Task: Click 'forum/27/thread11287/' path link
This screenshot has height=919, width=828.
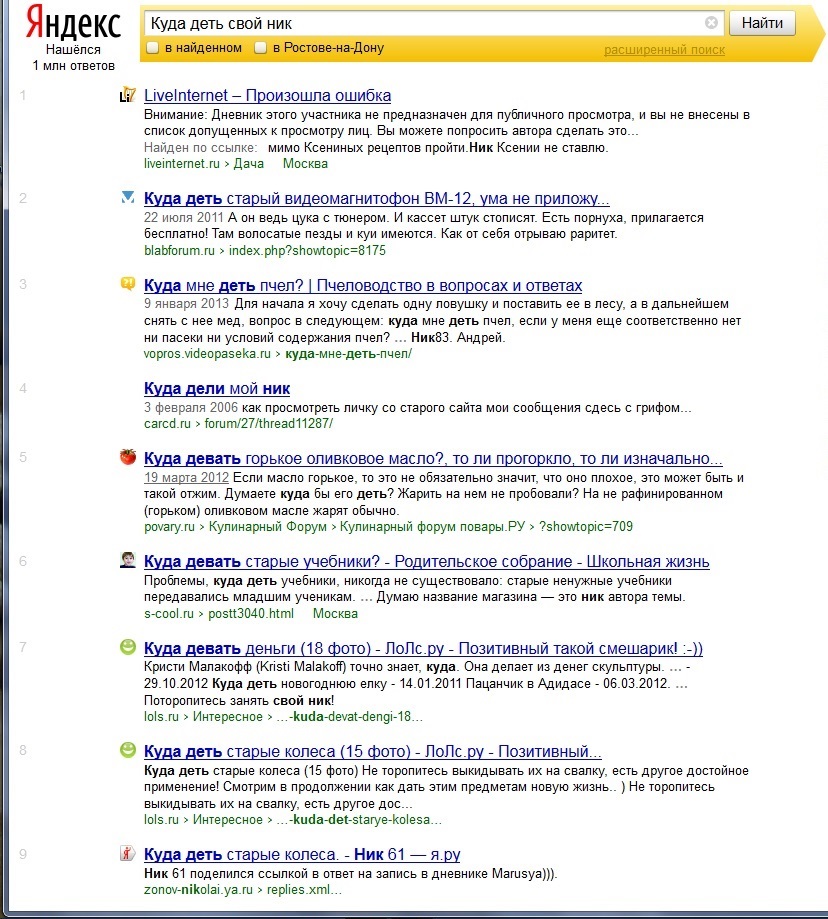Action: click(268, 423)
